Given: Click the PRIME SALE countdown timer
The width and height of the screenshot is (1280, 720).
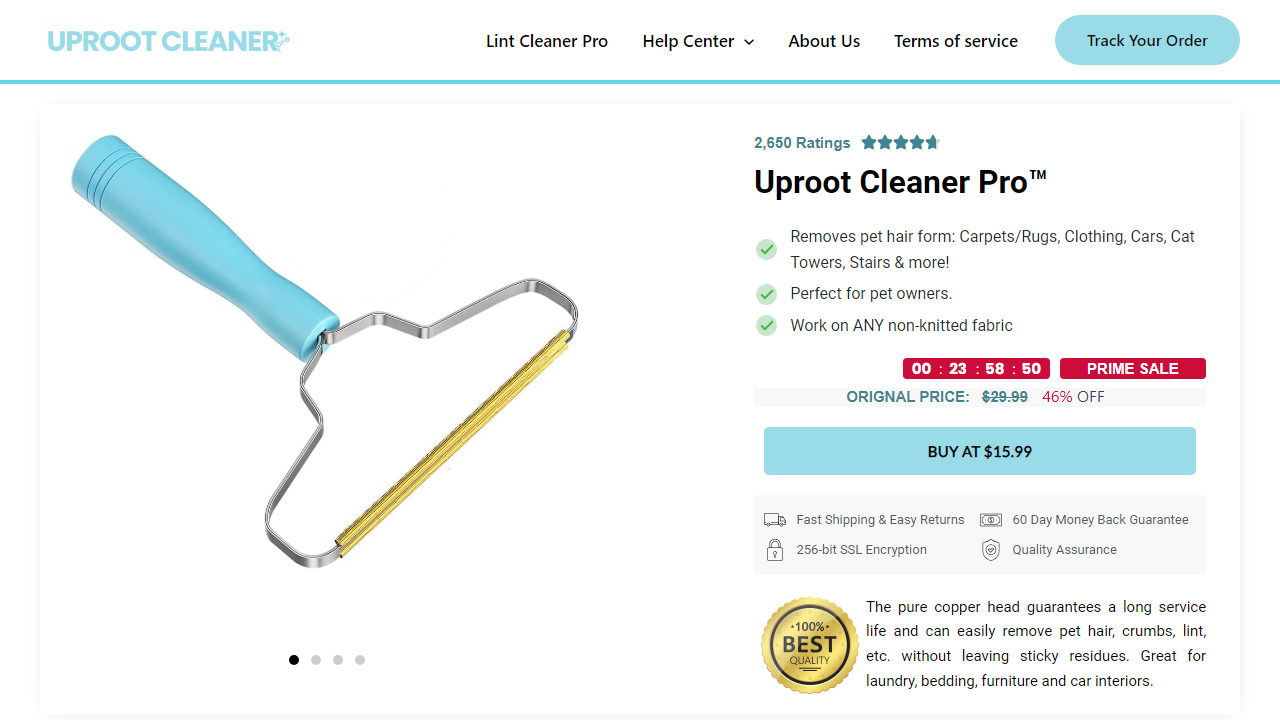Looking at the screenshot, I should pyautogui.click(x=975, y=368).
